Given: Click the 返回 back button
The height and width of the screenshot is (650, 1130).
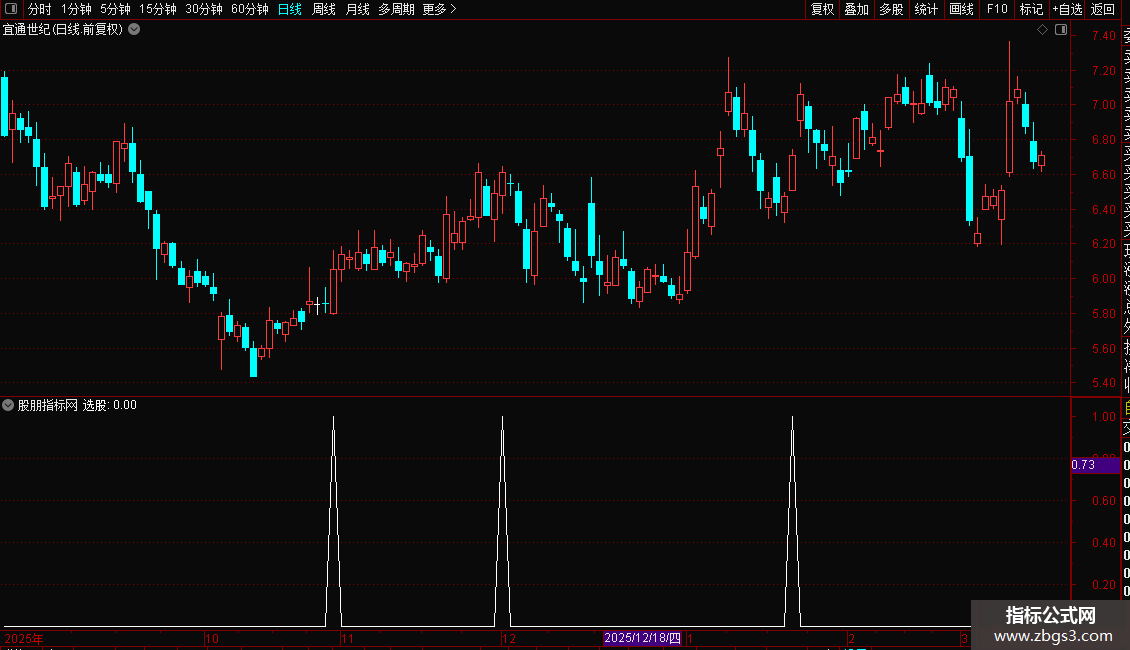Looking at the screenshot, I should (1103, 9).
